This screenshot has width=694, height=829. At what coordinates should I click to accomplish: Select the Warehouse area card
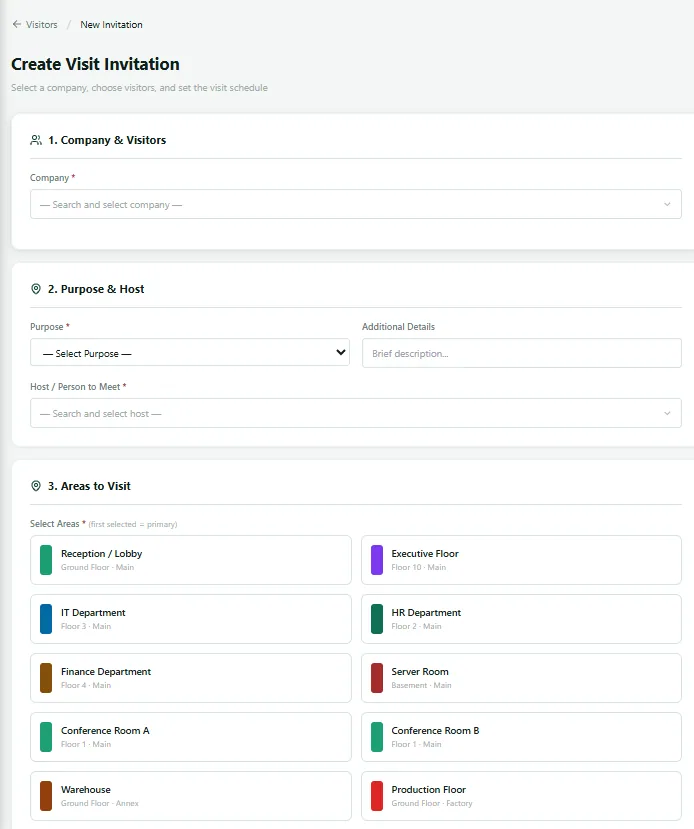(x=191, y=796)
